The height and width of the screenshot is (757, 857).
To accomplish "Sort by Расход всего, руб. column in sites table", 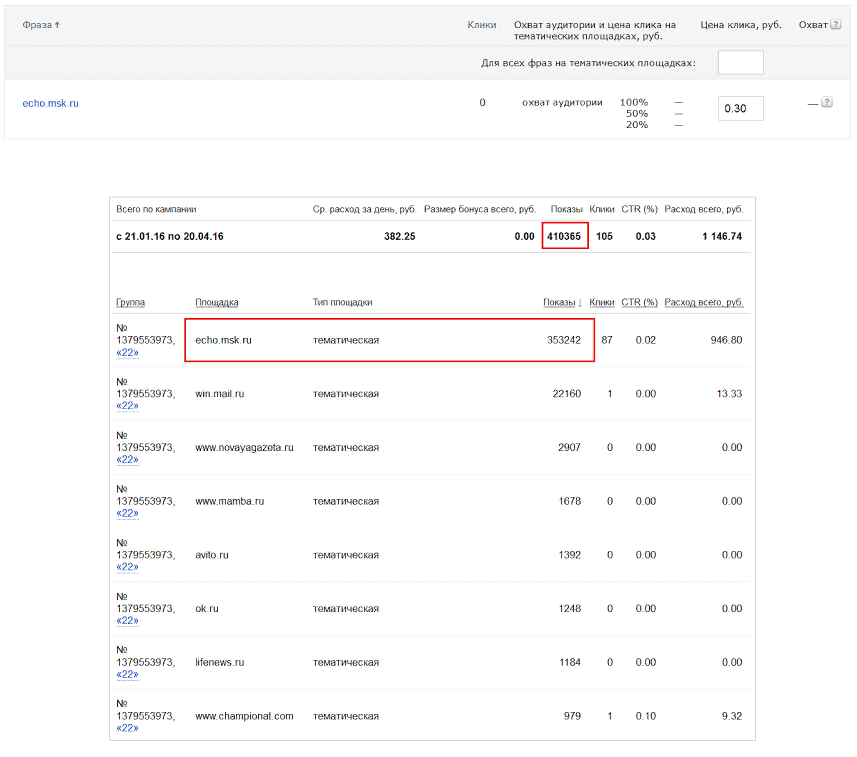I will tap(703, 302).
